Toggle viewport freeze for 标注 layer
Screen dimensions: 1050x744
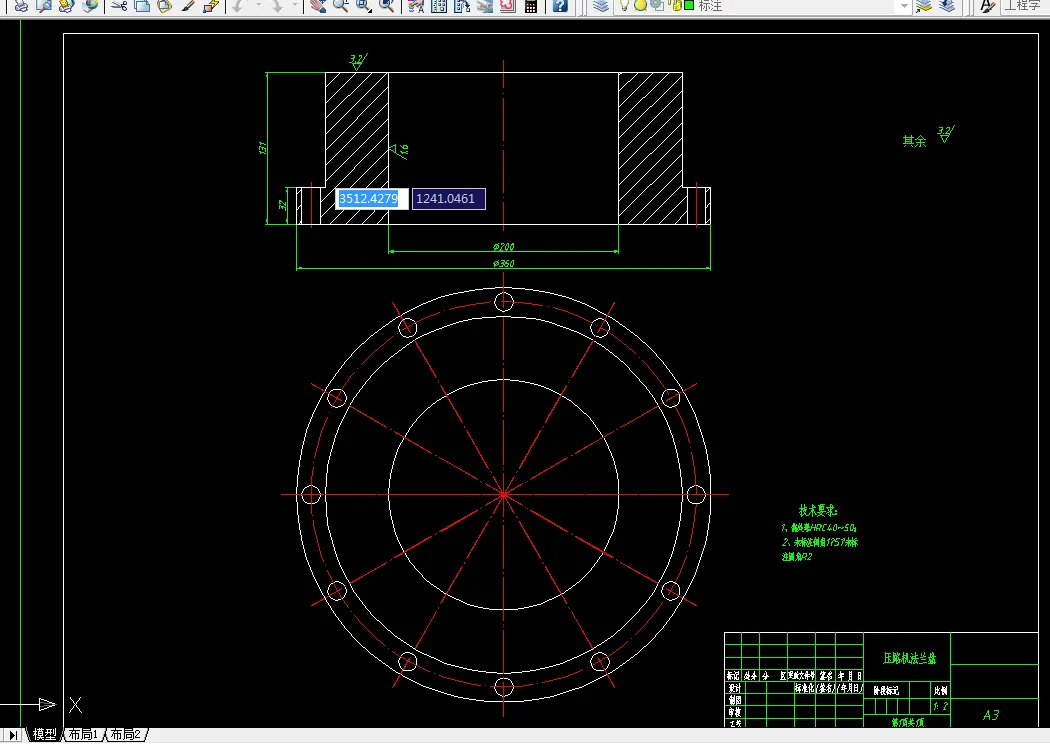pos(657,5)
